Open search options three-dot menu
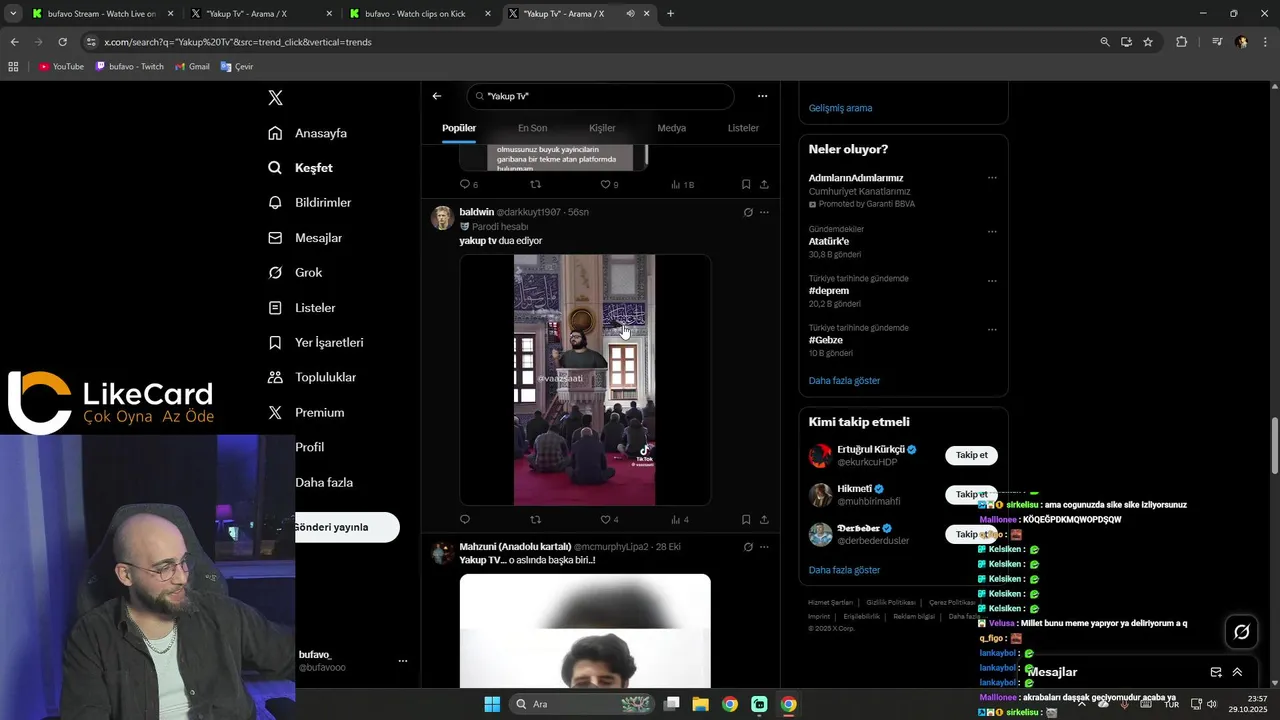Viewport: 1280px width, 720px height. click(x=762, y=96)
